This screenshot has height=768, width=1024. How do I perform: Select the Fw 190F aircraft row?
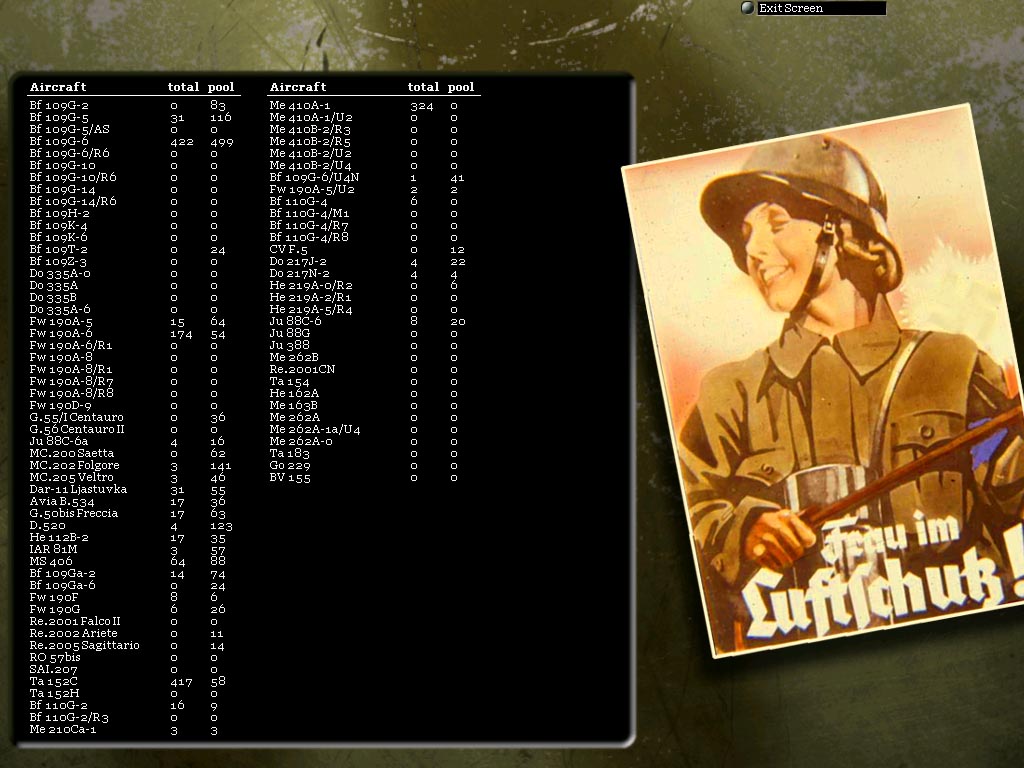[x=133, y=598]
